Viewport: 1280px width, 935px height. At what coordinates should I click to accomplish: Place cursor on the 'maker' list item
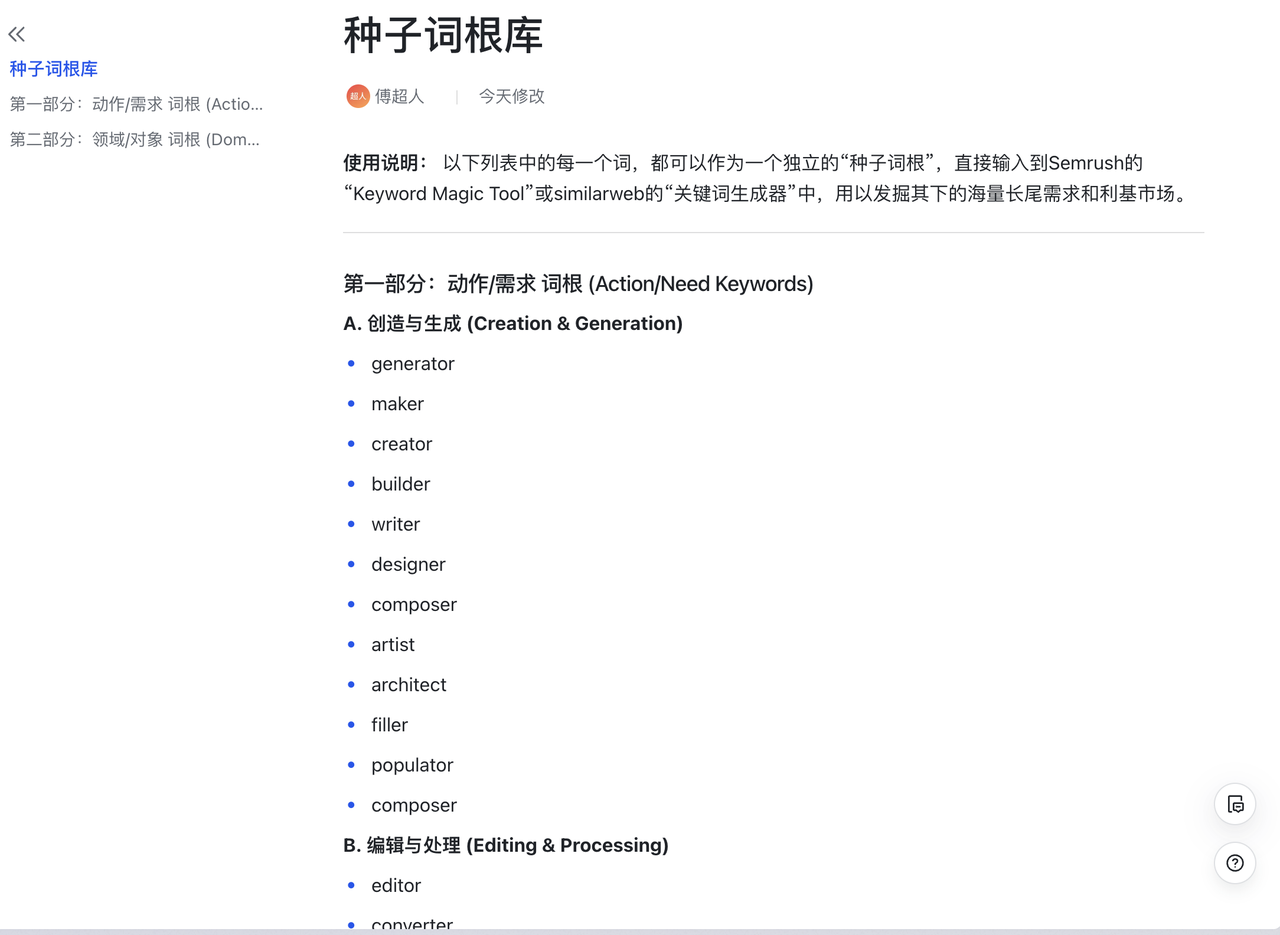pyautogui.click(x=397, y=404)
